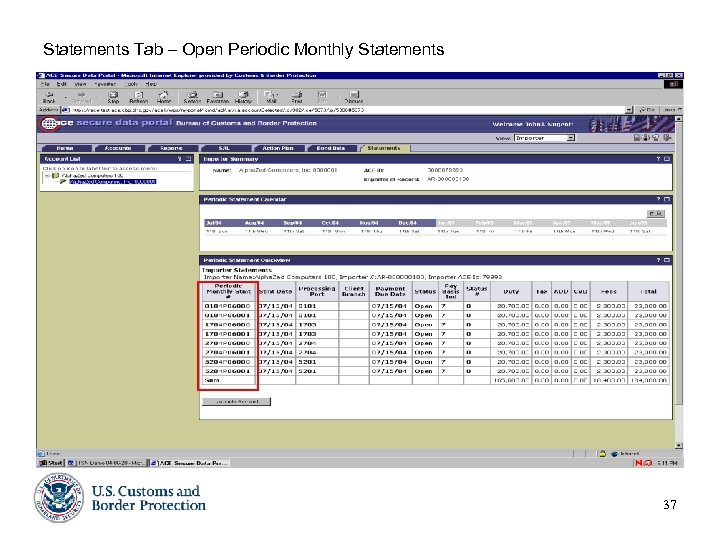This screenshot has height=540, width=720.
Task: Open the File menu
Action: coord(46,84)
